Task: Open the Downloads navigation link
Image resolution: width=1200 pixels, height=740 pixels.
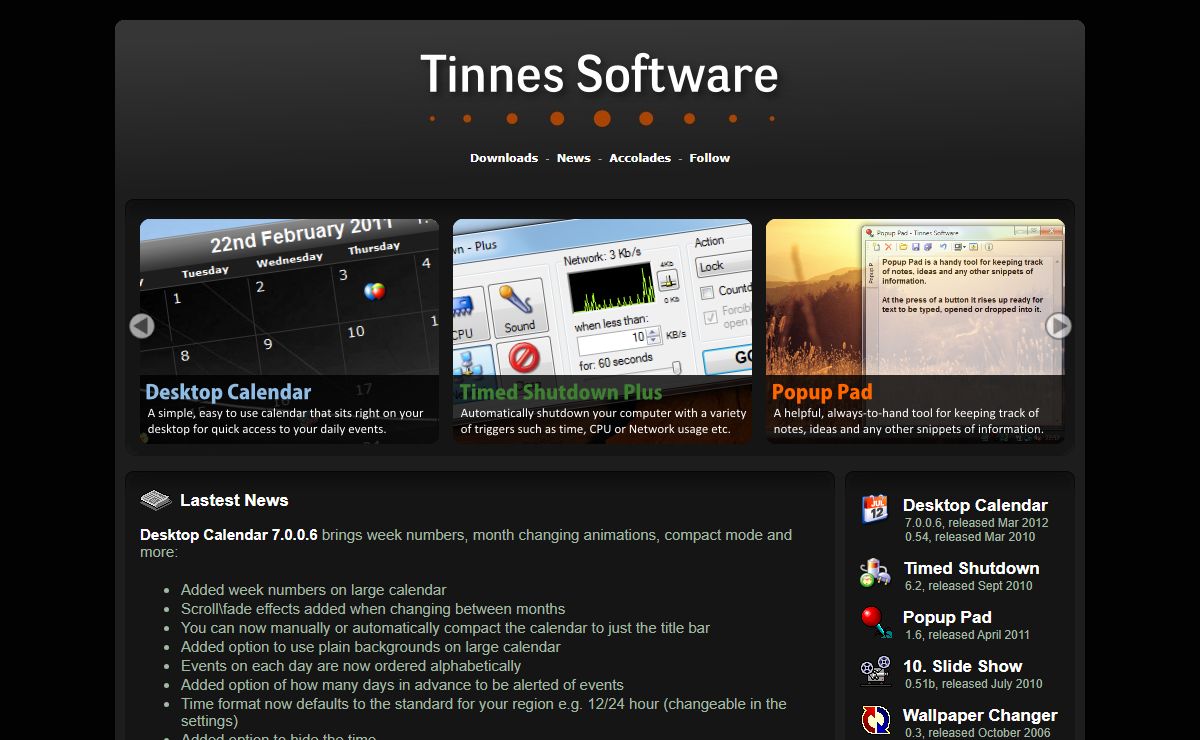Action: point(504,158)
